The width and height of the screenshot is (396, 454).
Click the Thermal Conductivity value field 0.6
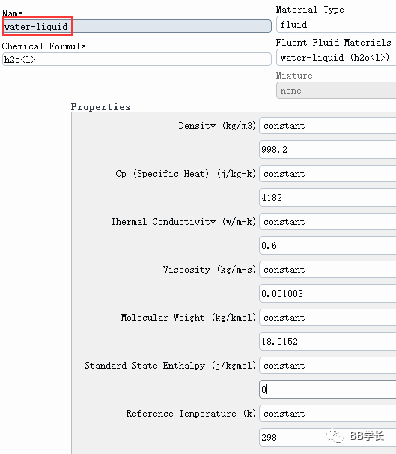(x=328, y=246)
